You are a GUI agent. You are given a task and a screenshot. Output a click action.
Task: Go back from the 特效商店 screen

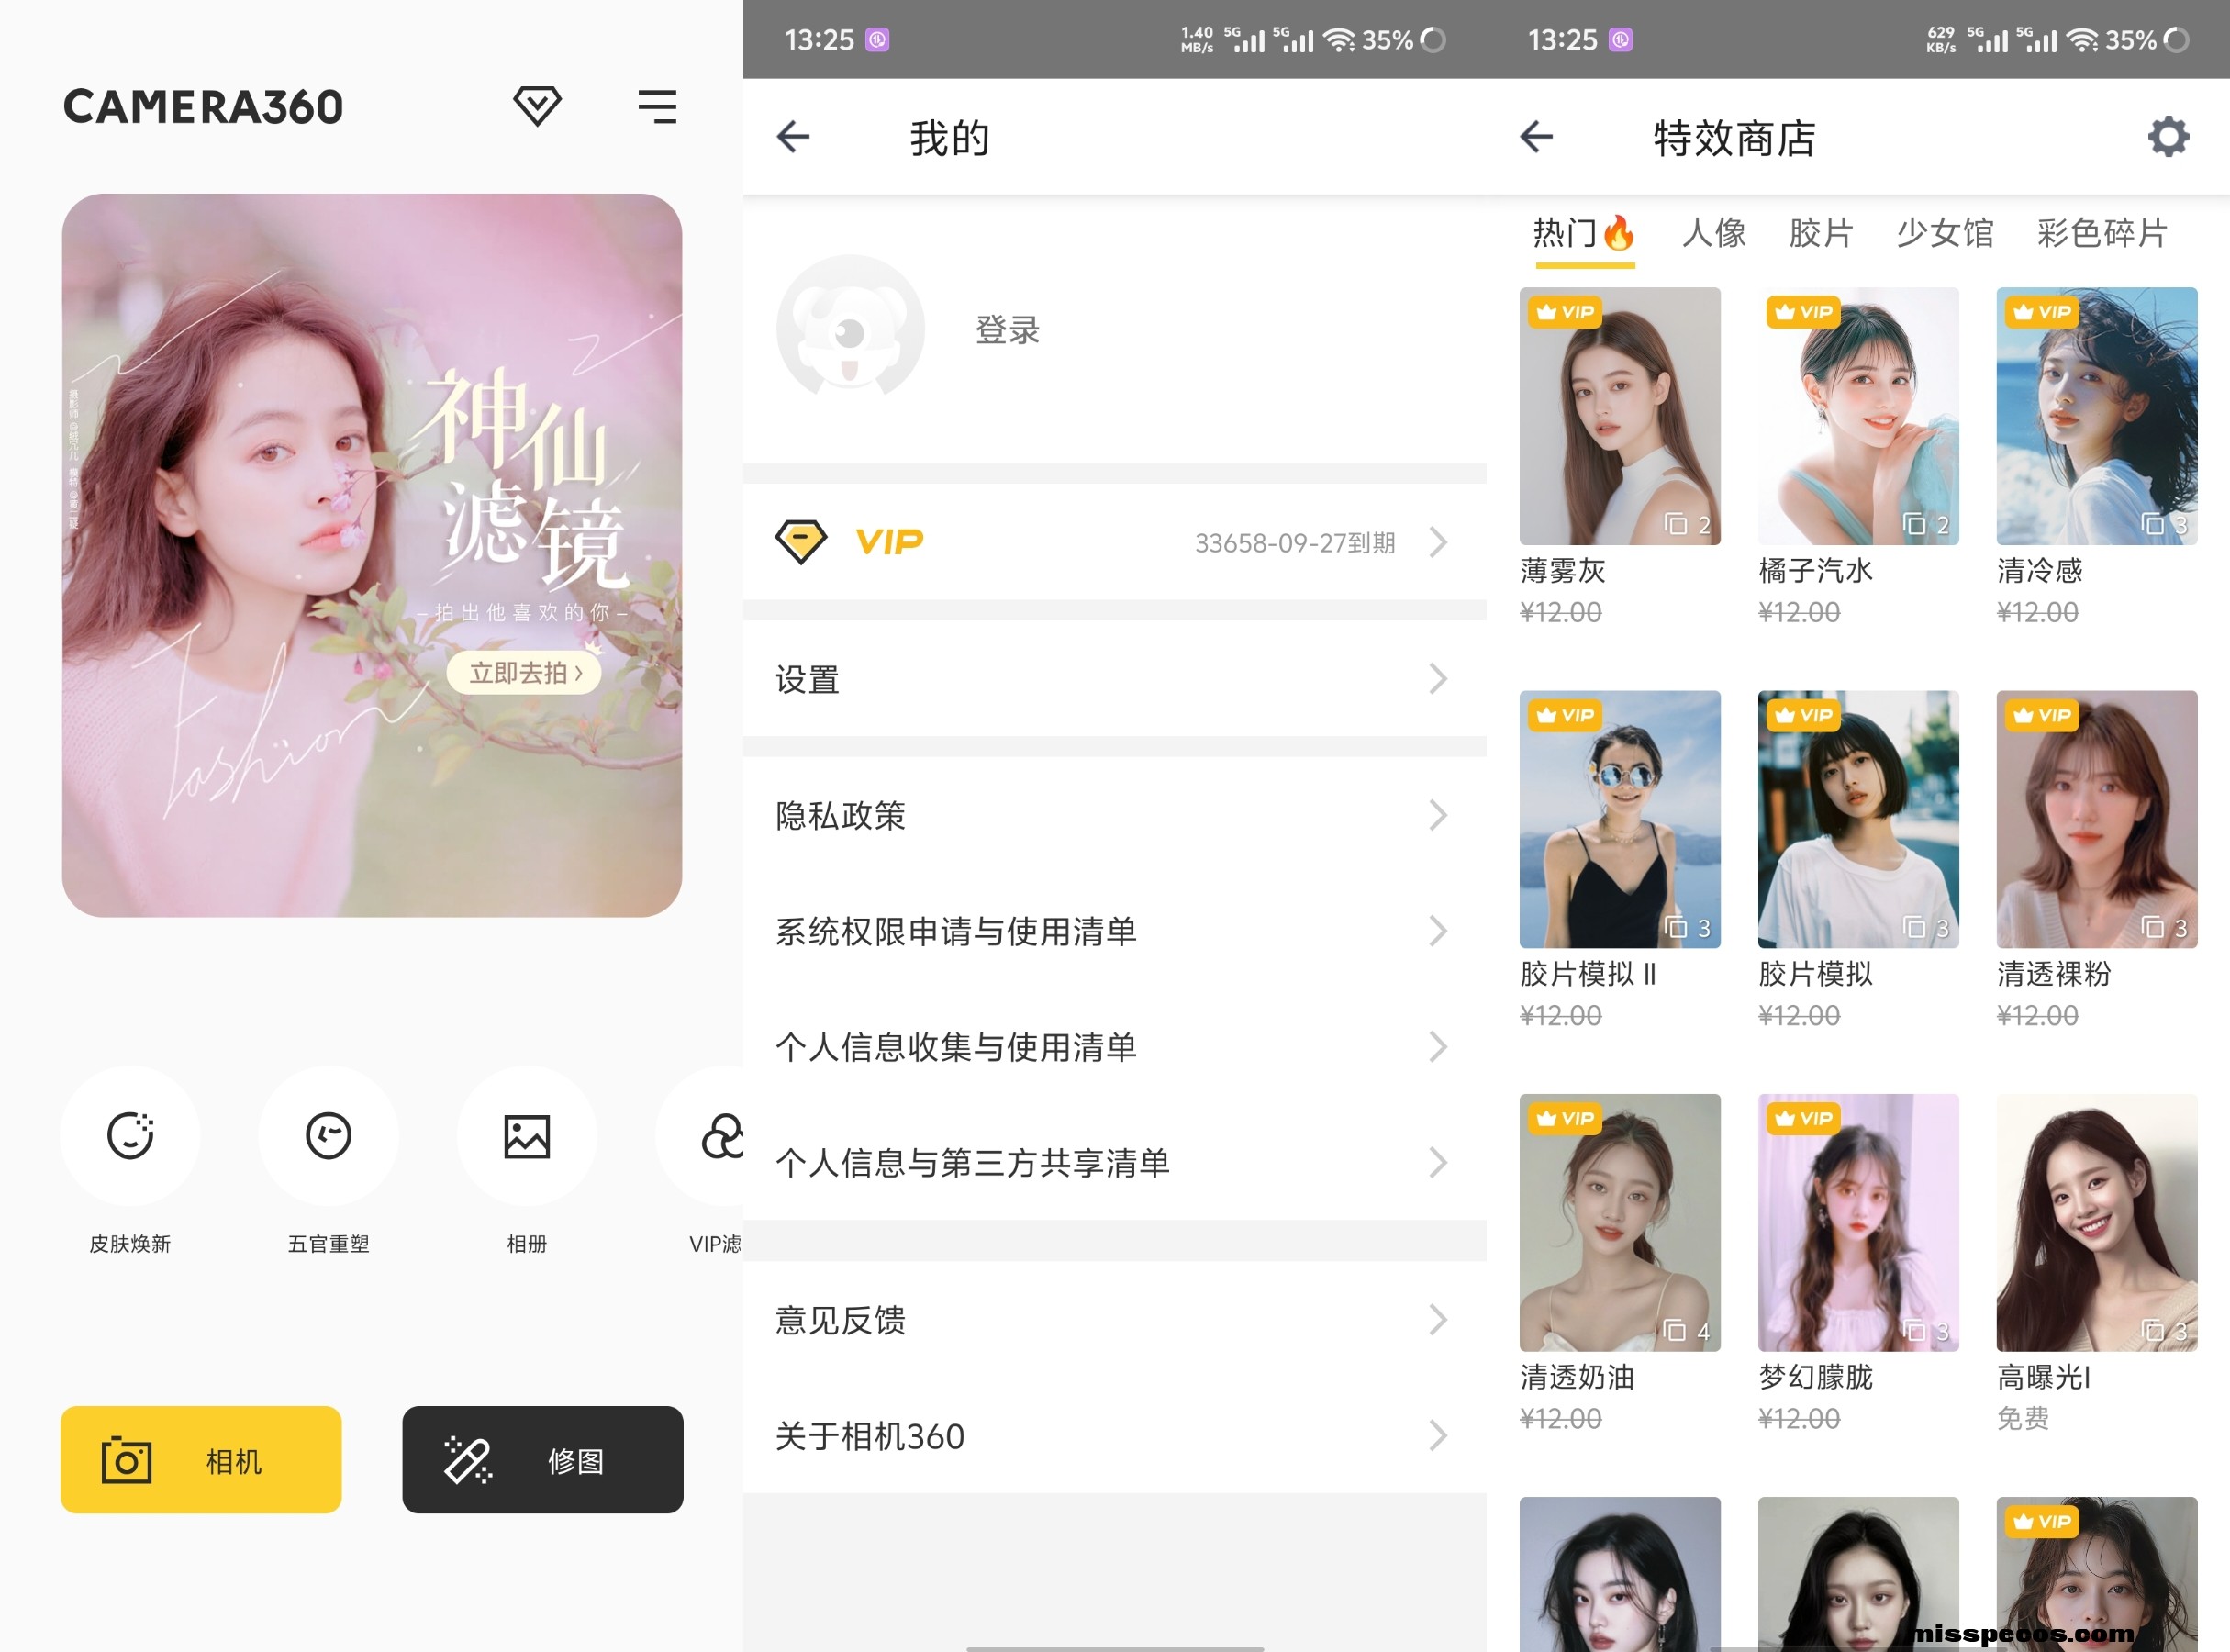click(1537, 137)
